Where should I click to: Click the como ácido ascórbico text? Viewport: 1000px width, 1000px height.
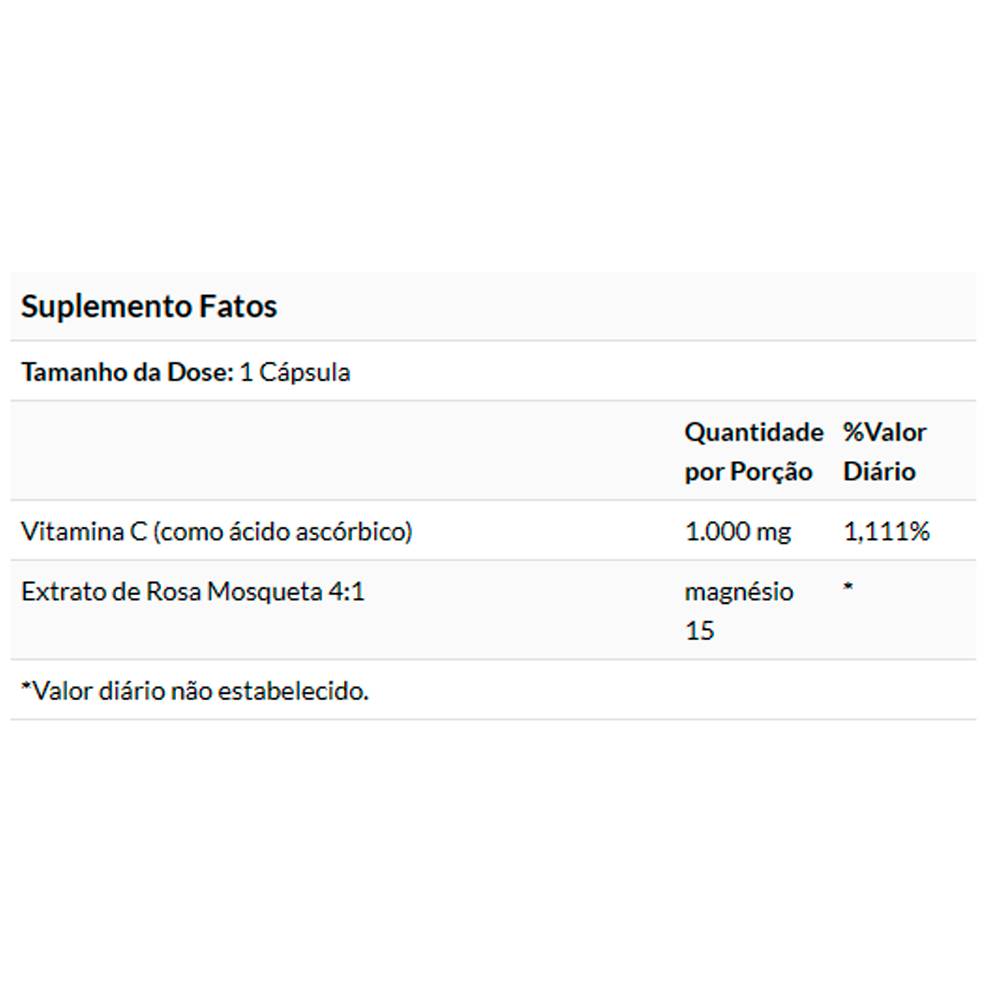point(283,532)
